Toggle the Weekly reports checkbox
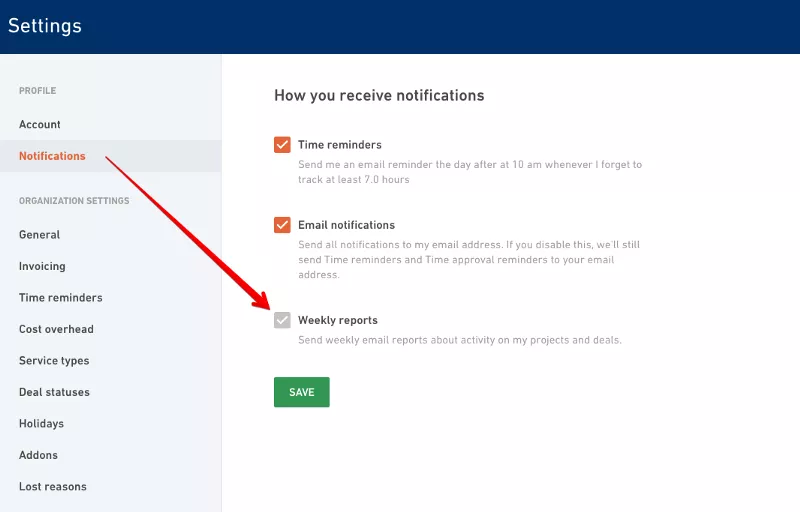The width and height of the screenshot is (800, 512). click(282, 320)
